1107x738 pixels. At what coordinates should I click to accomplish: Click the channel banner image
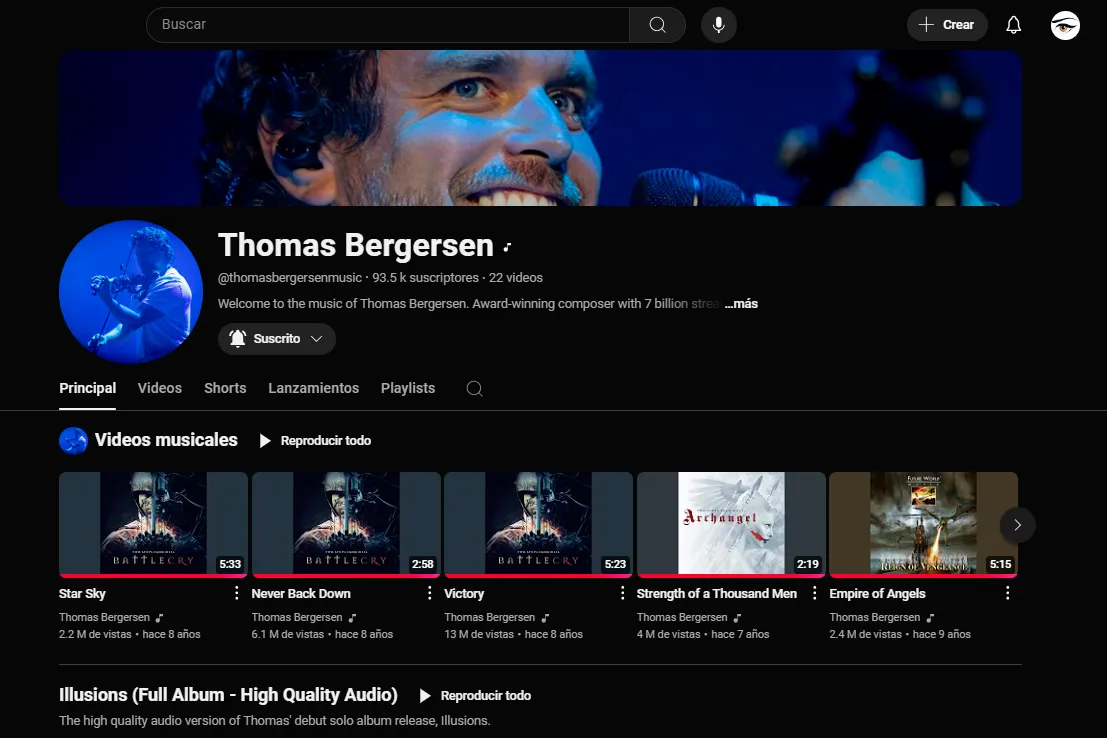pyautogui.click(x=541, y=128)
